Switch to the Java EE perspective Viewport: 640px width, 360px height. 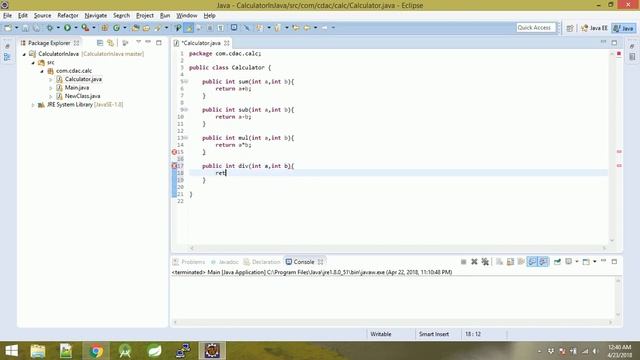coord(594,28)
